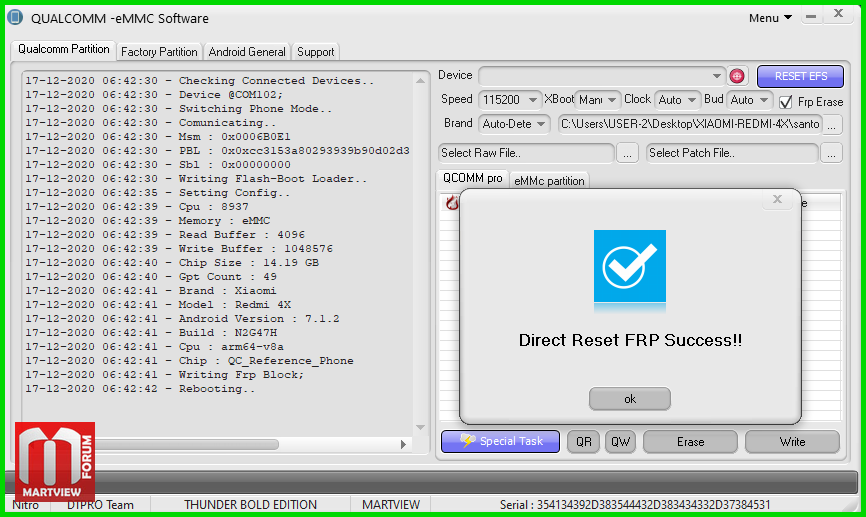This screenshot has width=866, height=517.
Task: Click the browse button next to Select Patch File
Action: click(x=832, y=153)
